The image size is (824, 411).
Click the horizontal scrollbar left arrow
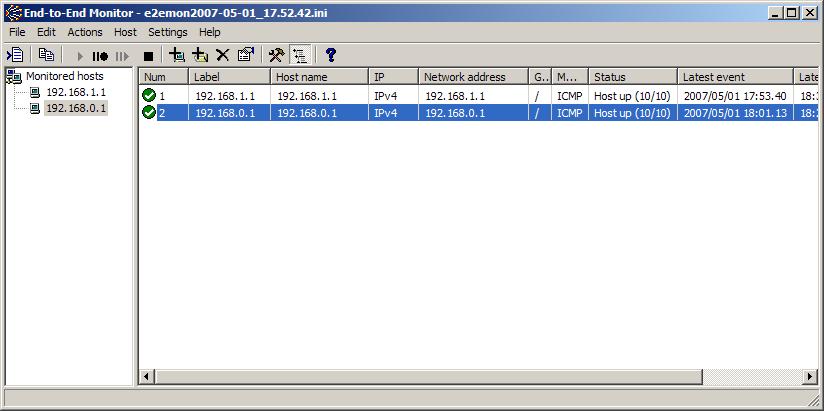click(147, 376)
